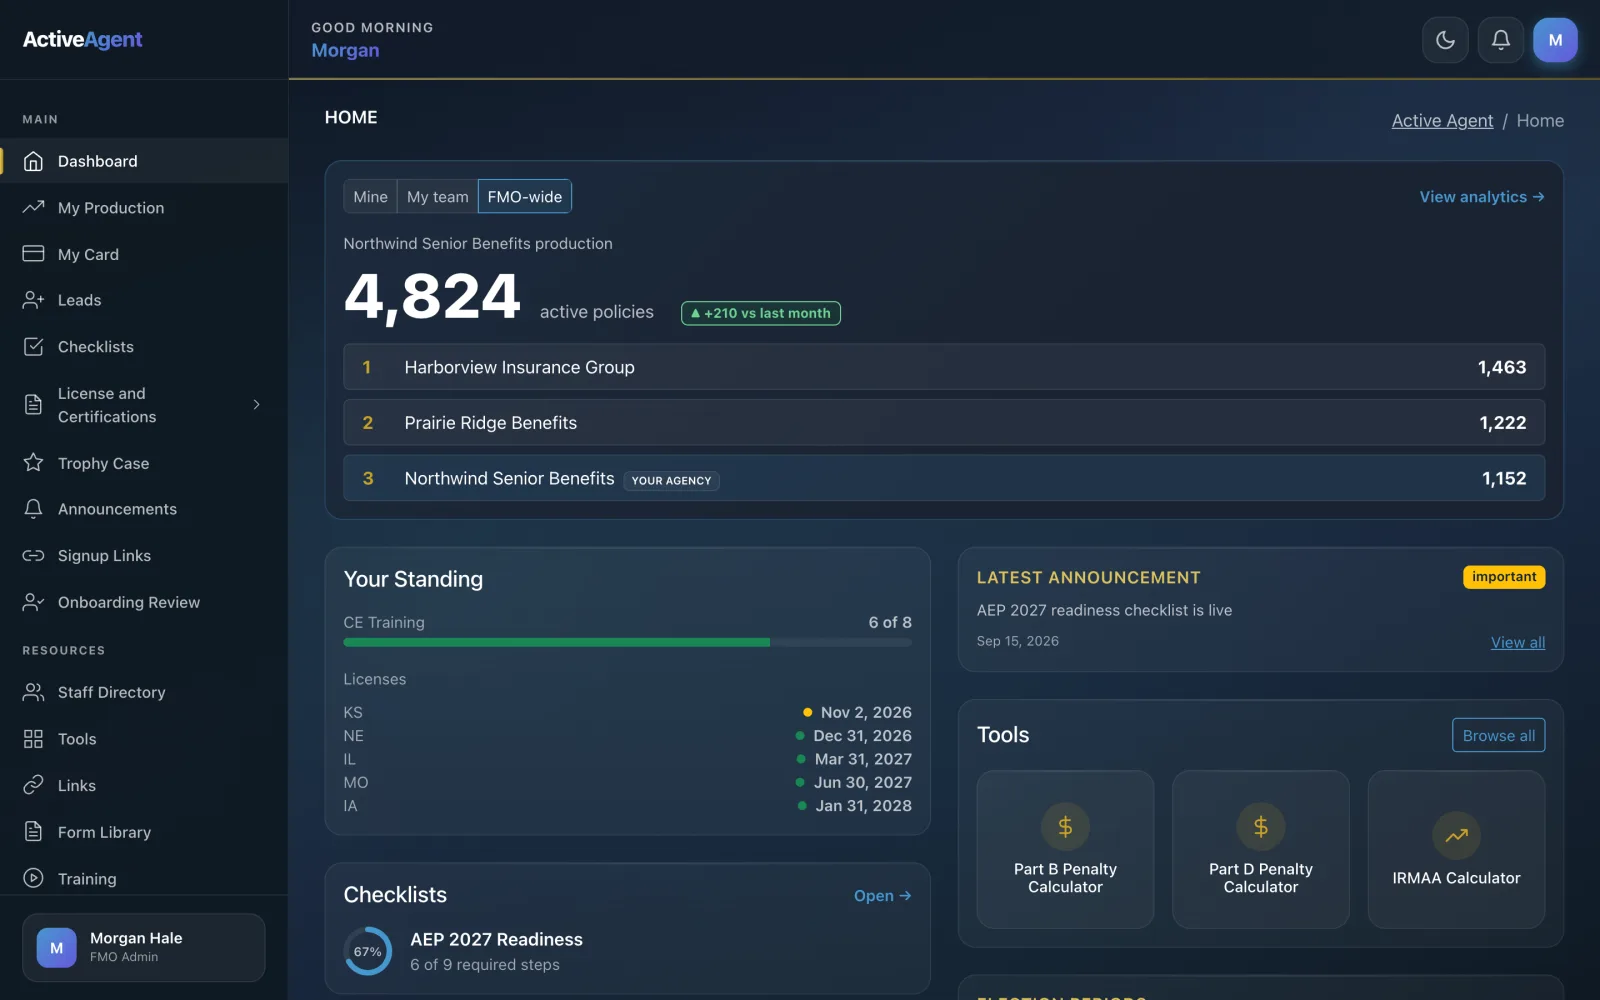This screenshot has height=1000, width=1600.
Task: Click the Announcements bell icon in the sidebar
Action: click(x=33, y=509)
